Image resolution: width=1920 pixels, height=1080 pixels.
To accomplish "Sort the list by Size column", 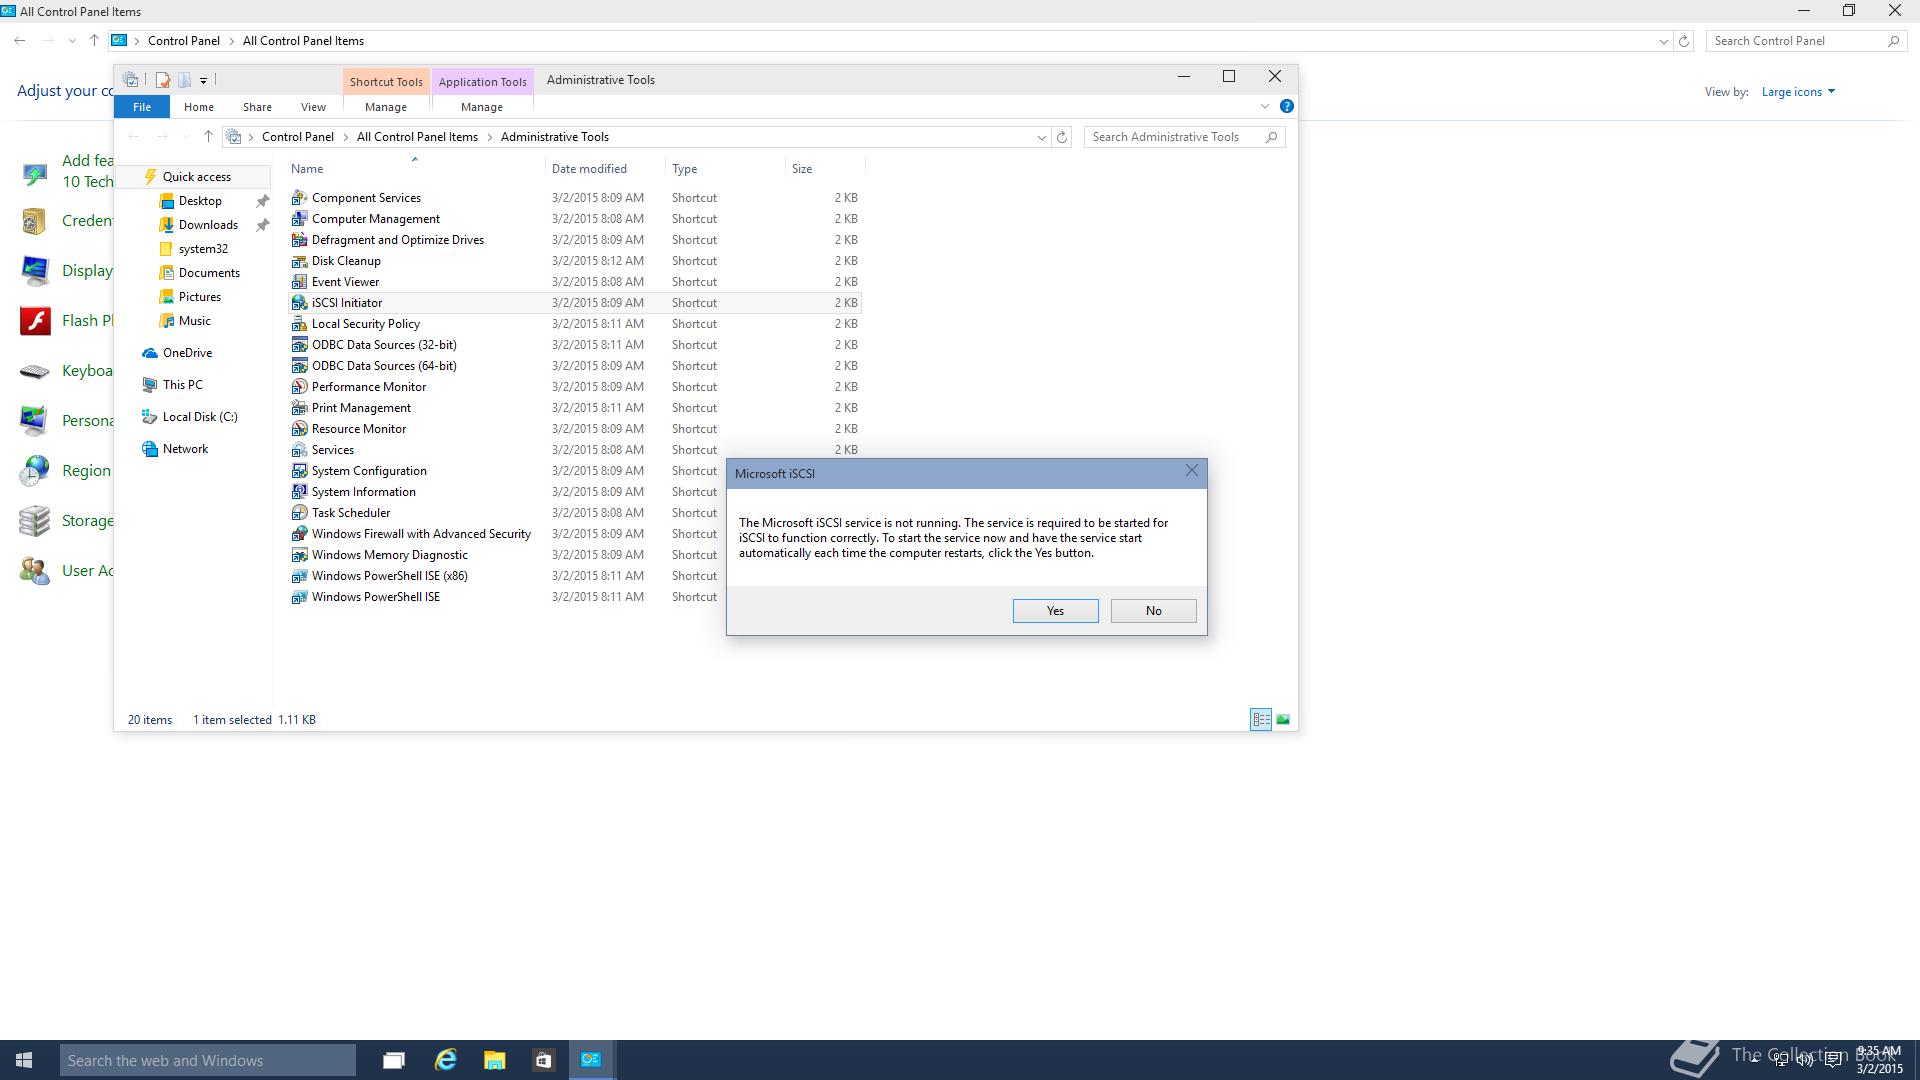I will point(825,169).
